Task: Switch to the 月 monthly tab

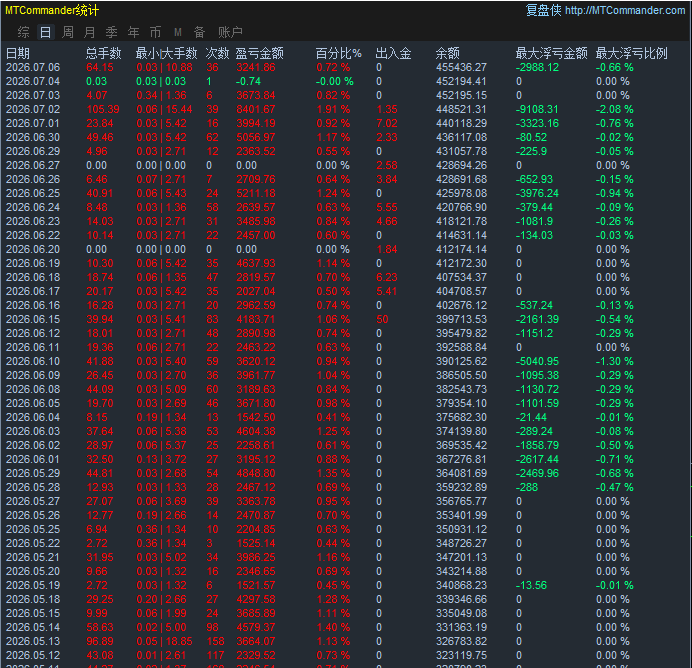Action: [x=90, y=32]
